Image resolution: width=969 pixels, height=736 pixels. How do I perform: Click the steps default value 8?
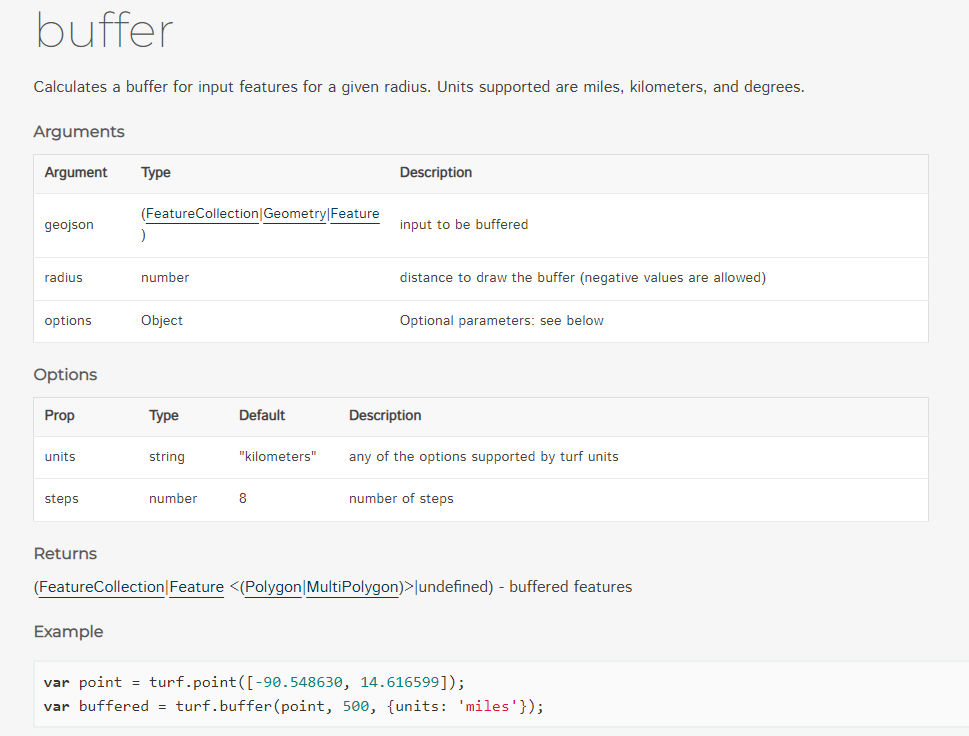[x=242, y=498]
